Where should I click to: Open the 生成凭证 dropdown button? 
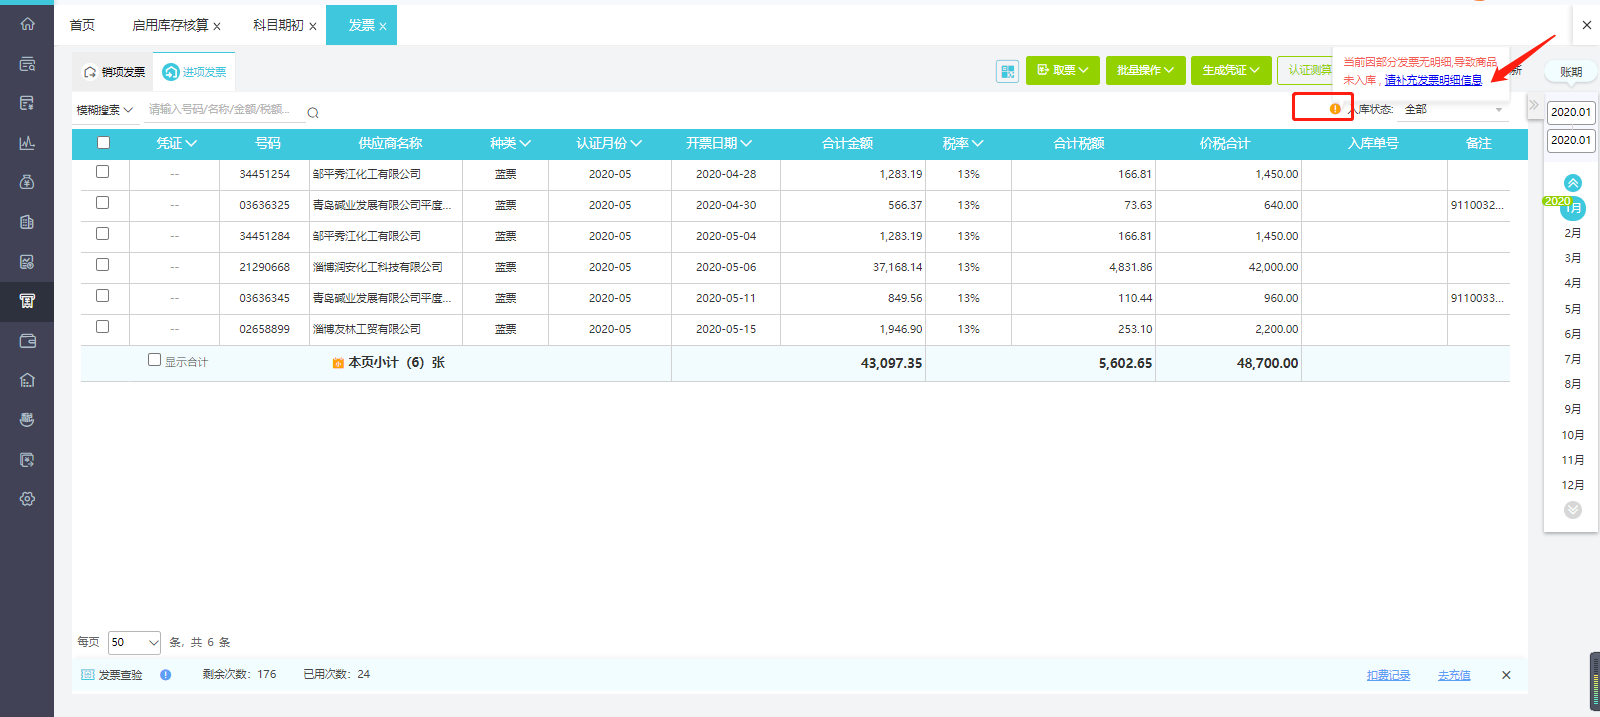tap(1232, 70)
